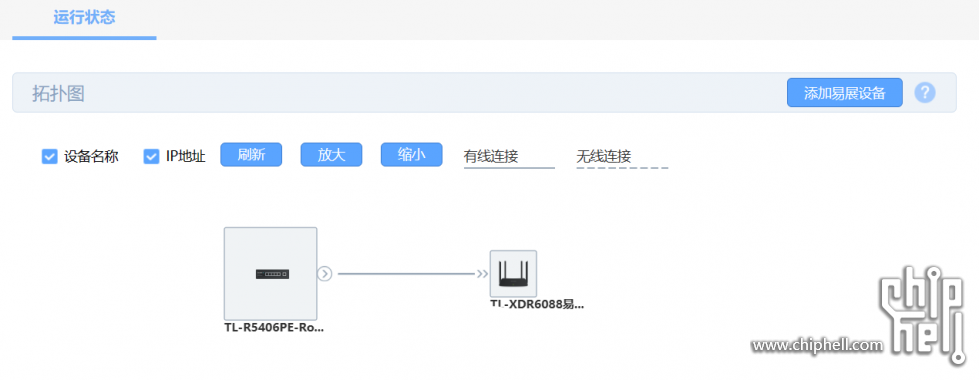Uncheck the IP地址 checkbox
Screen dimensions: 979x380
pos(151,156)
